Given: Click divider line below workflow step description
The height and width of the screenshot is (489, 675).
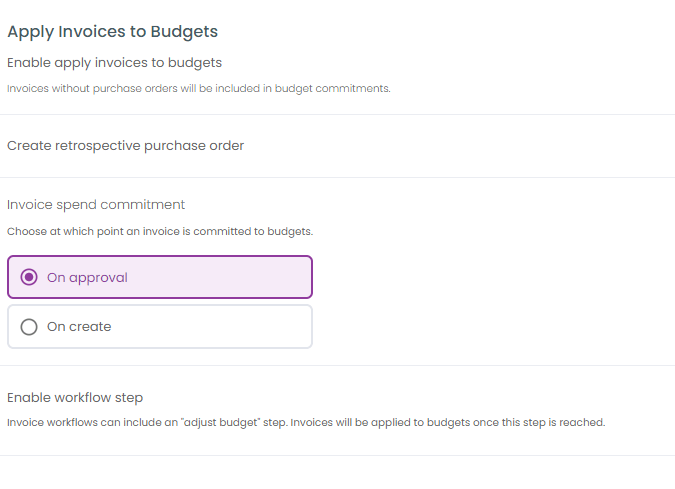Looking at the screenshot, I should click(x=338, y=455).
